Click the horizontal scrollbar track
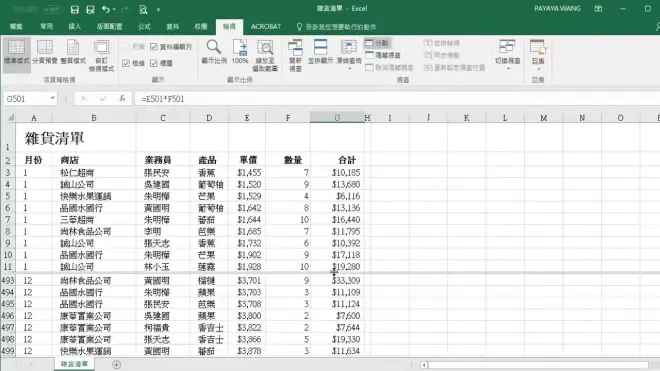Screen dimensions: 660x371 539,365
